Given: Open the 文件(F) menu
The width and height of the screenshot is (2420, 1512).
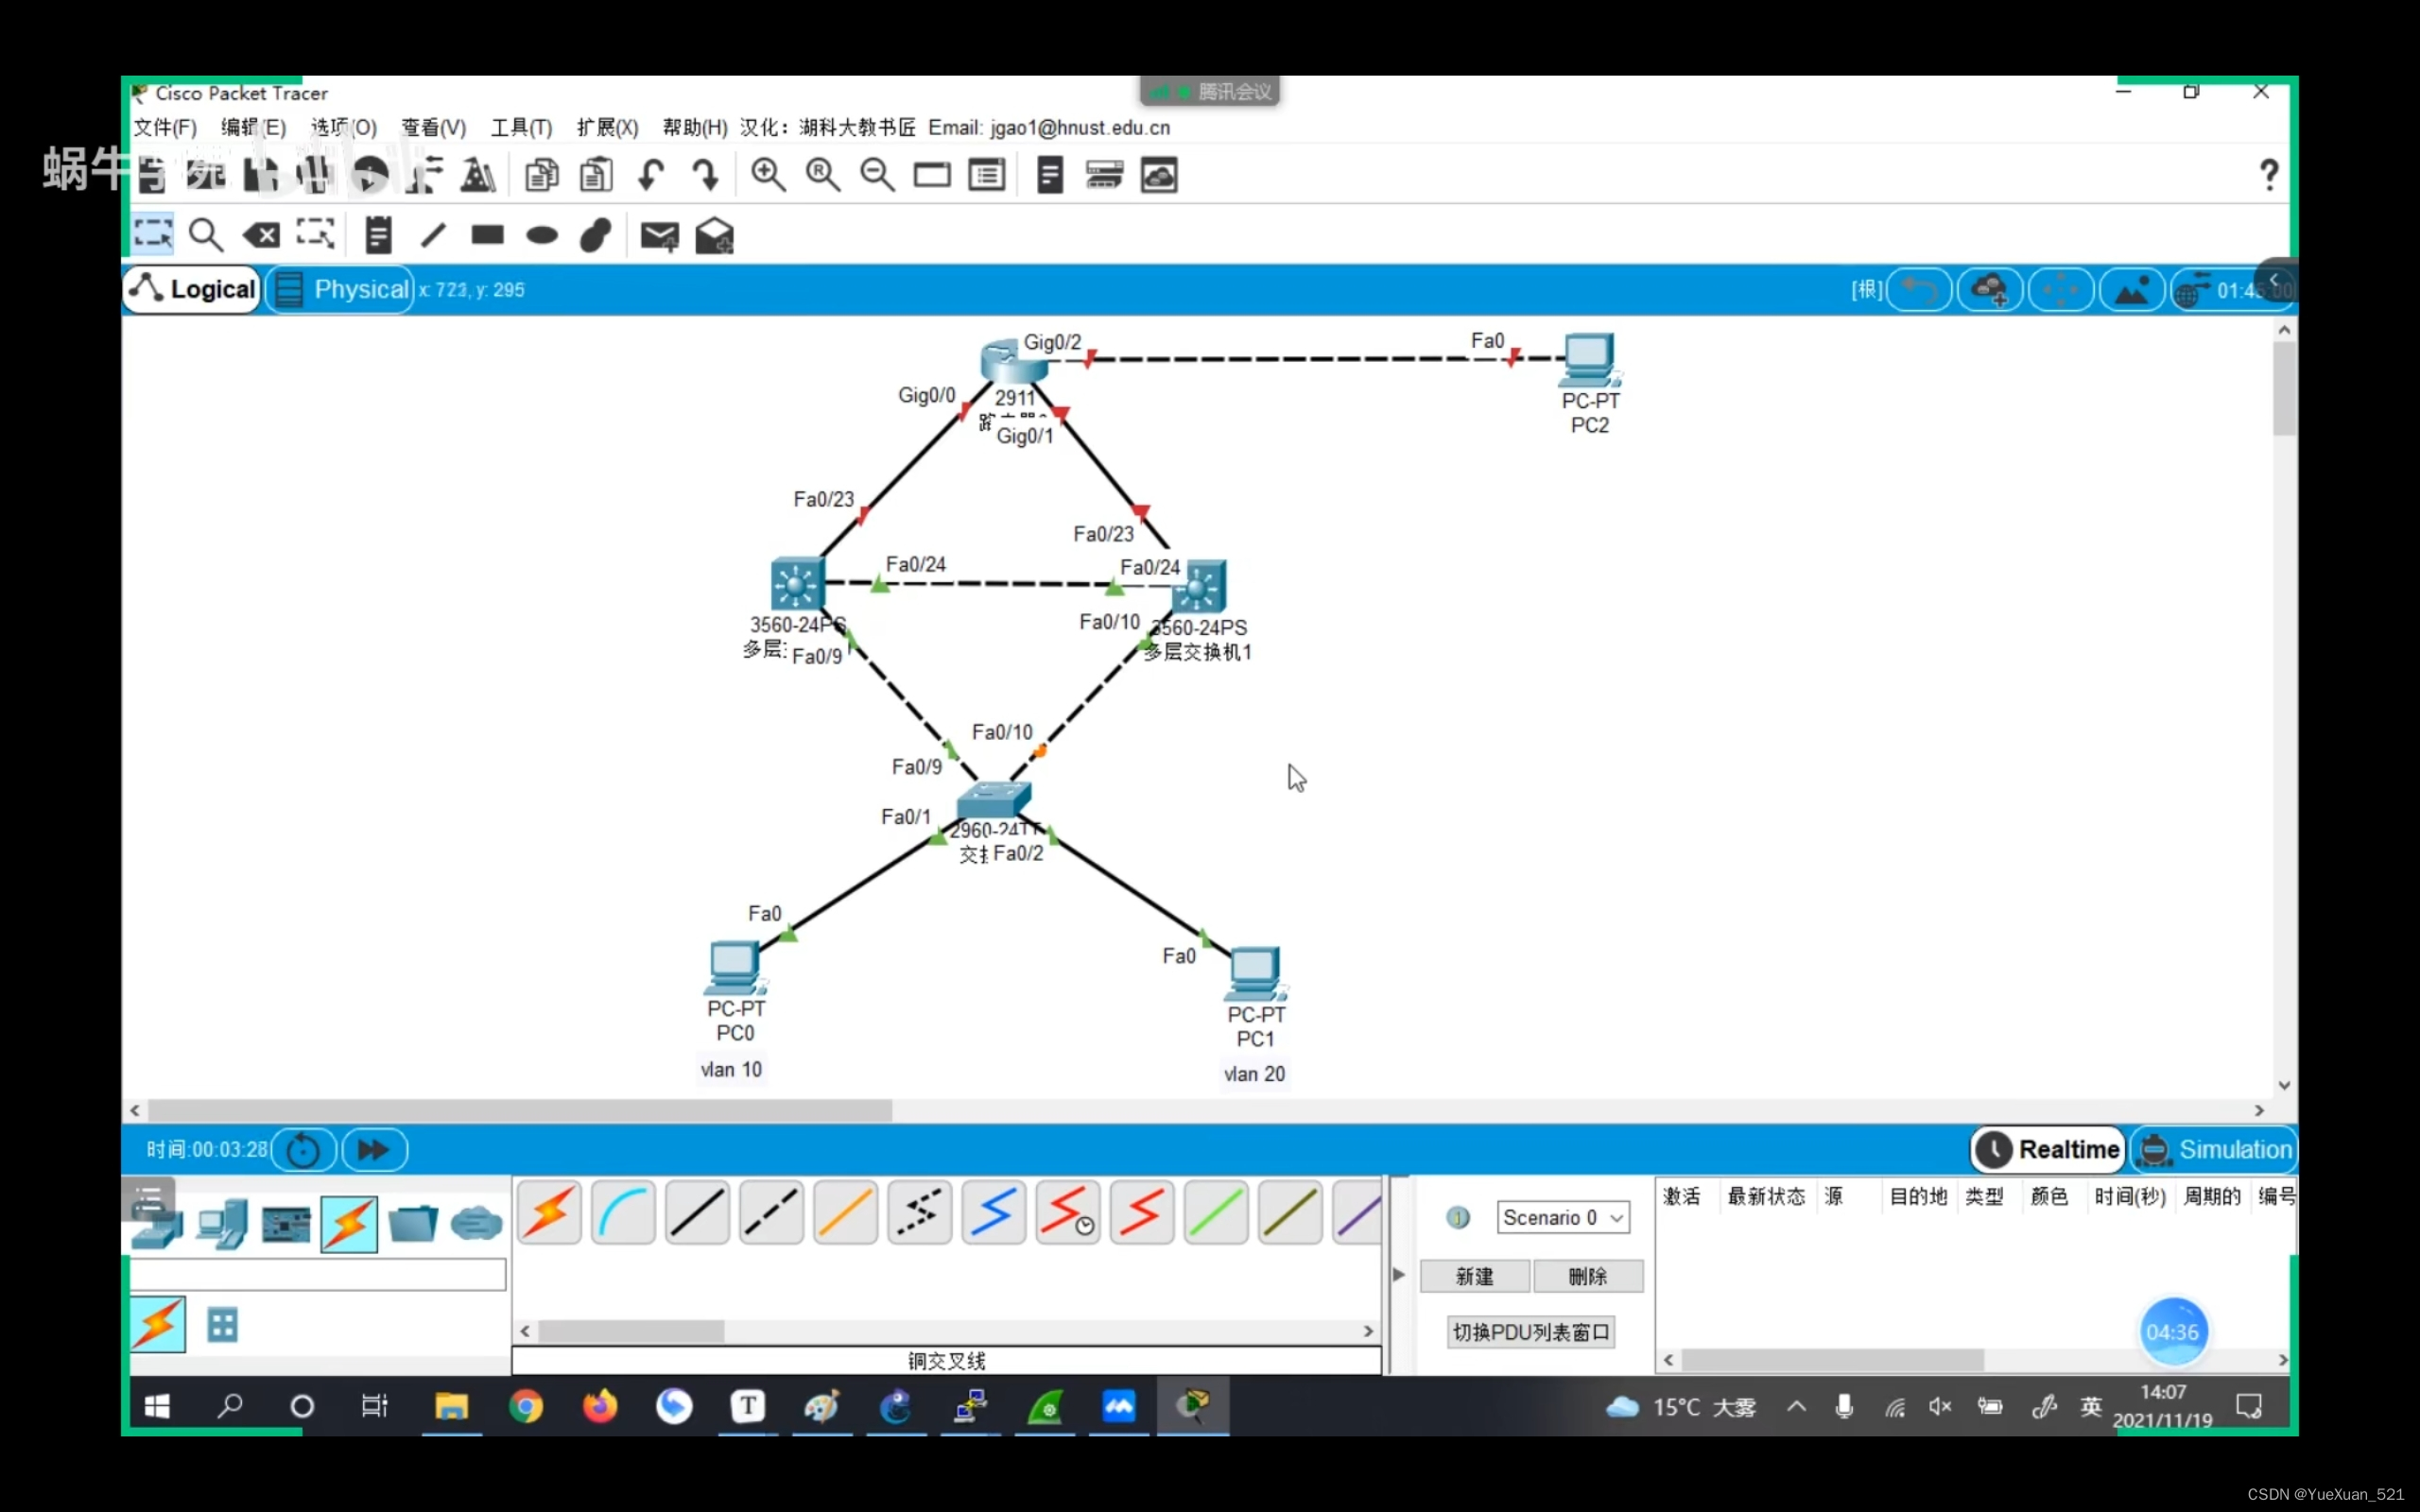Looking at the screenshot, I should 166,128.
